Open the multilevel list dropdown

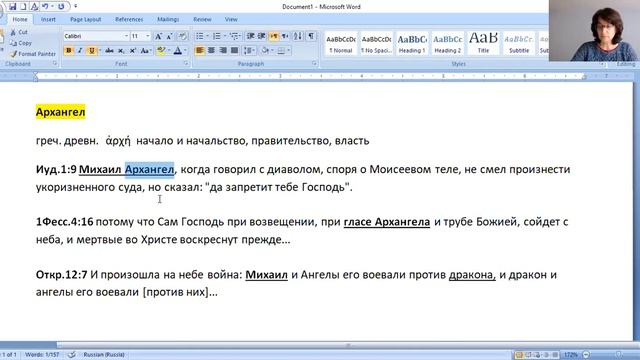pos(234,36)
